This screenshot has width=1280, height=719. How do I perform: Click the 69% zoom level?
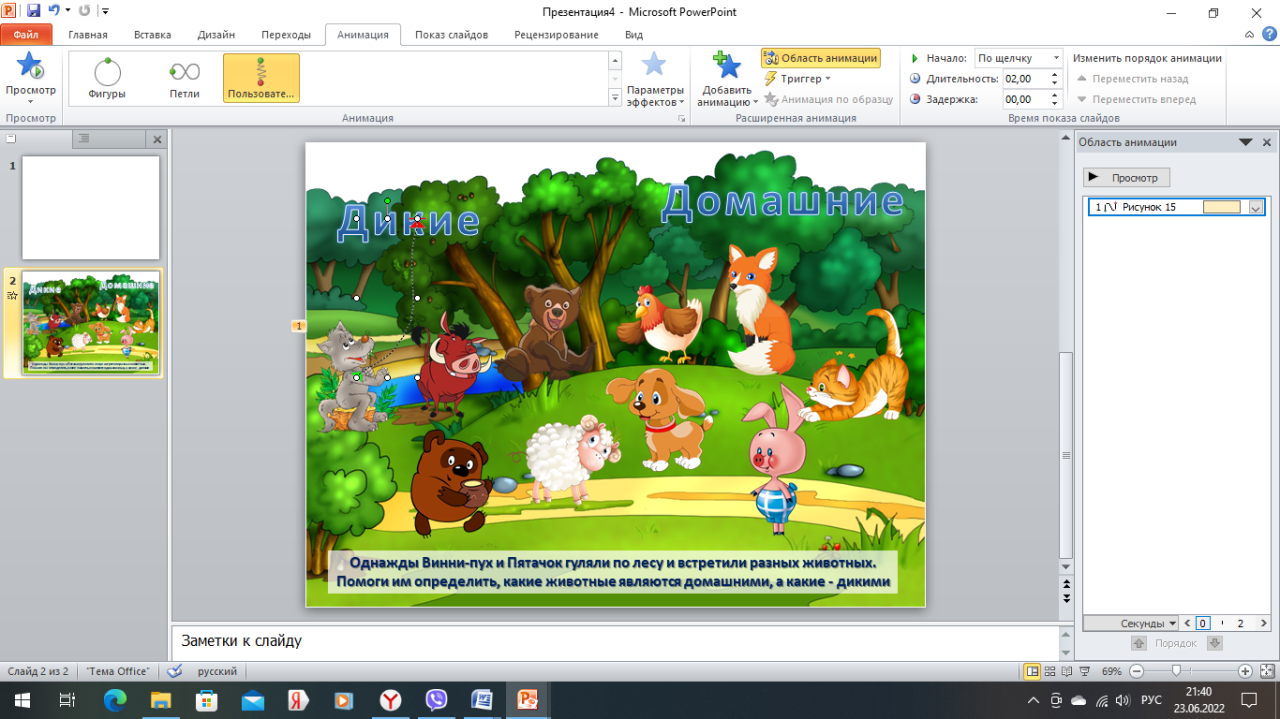(1111, 671)
